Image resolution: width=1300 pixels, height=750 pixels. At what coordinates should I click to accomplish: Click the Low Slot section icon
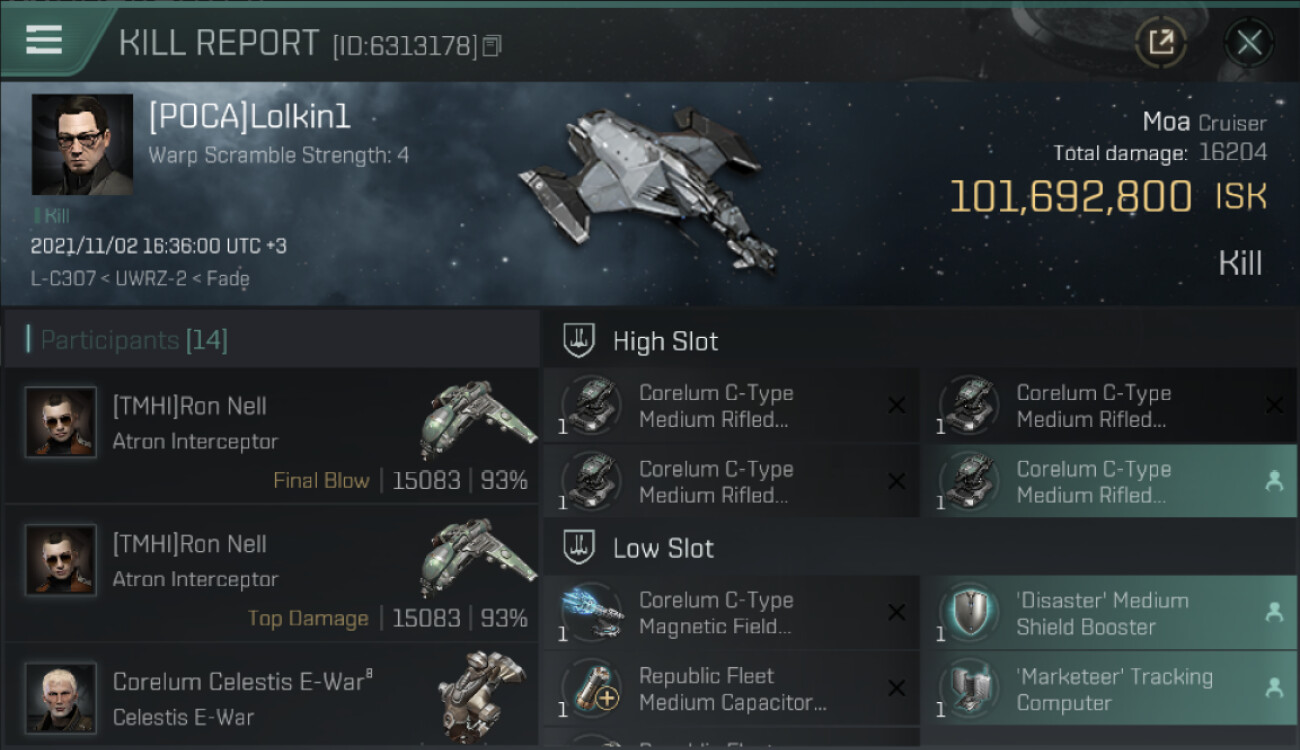click(579, 548)
